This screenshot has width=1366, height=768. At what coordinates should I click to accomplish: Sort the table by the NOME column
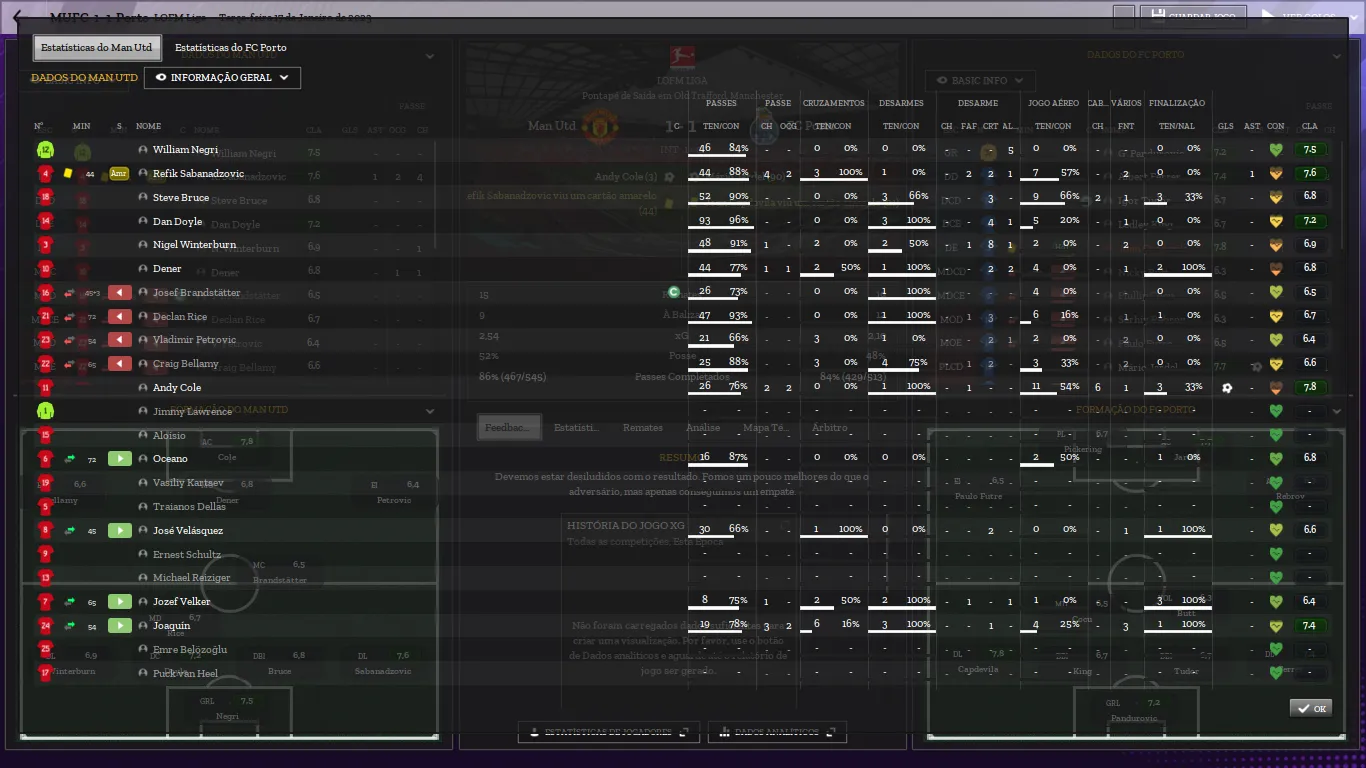point(148,127)
